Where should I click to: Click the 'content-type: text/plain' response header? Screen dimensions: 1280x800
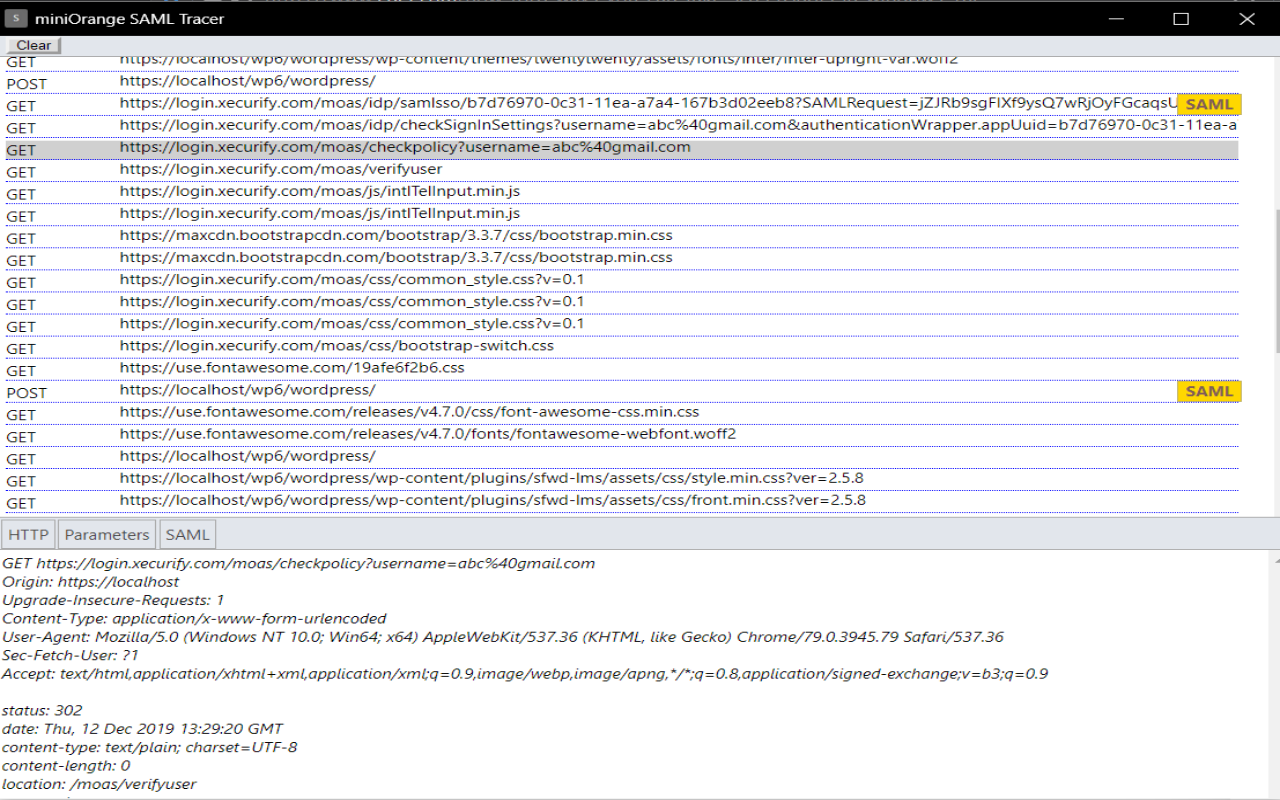(x=150, y=747)
